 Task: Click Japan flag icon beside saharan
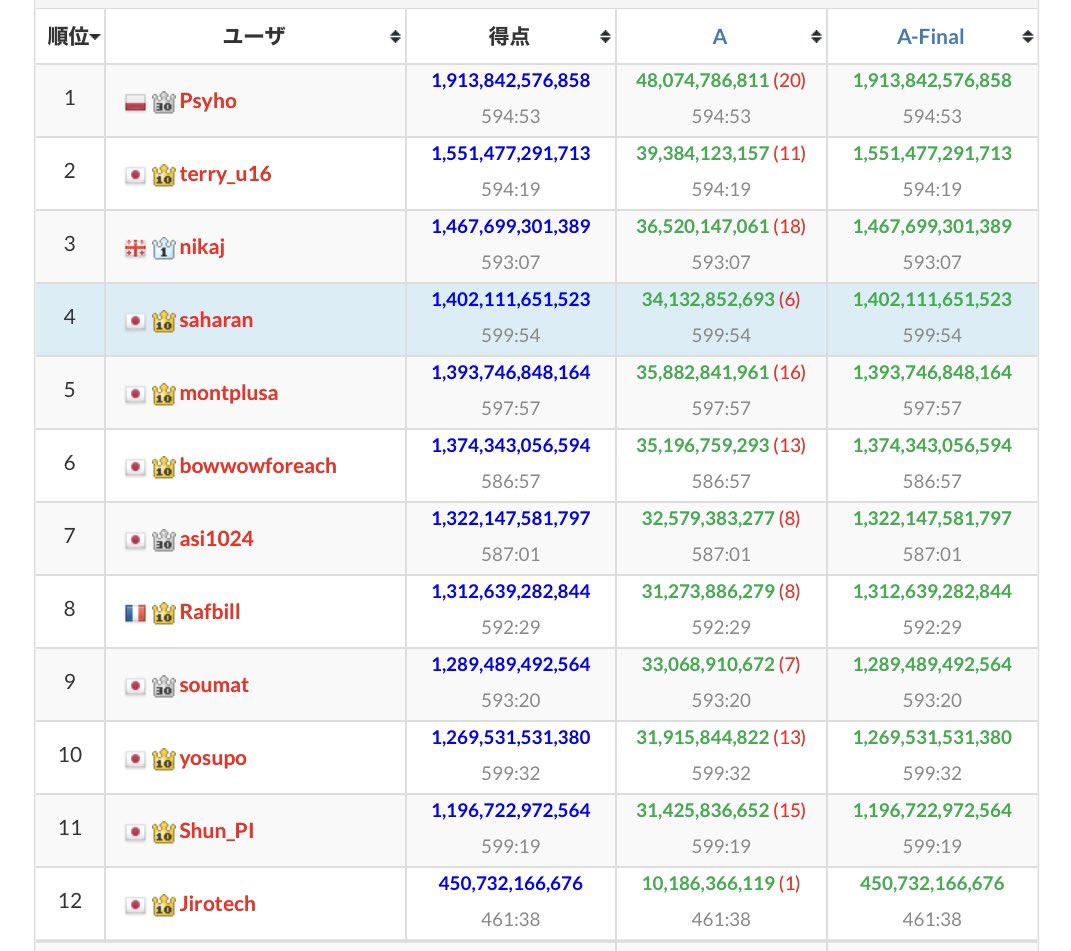click(x=135, y=321)
